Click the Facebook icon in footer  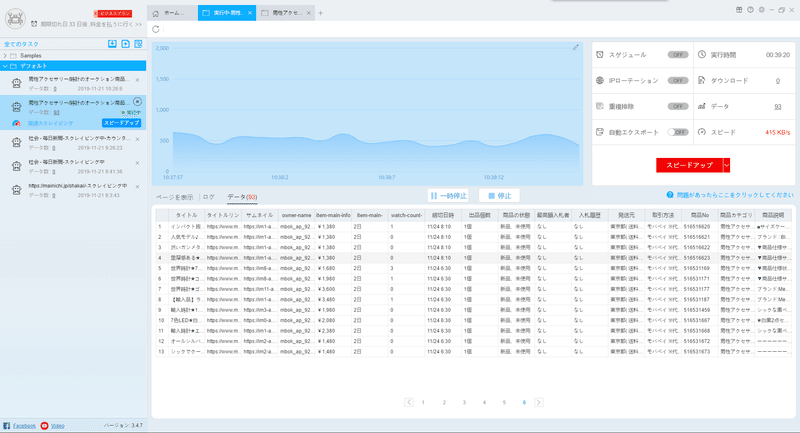(7, 425)
